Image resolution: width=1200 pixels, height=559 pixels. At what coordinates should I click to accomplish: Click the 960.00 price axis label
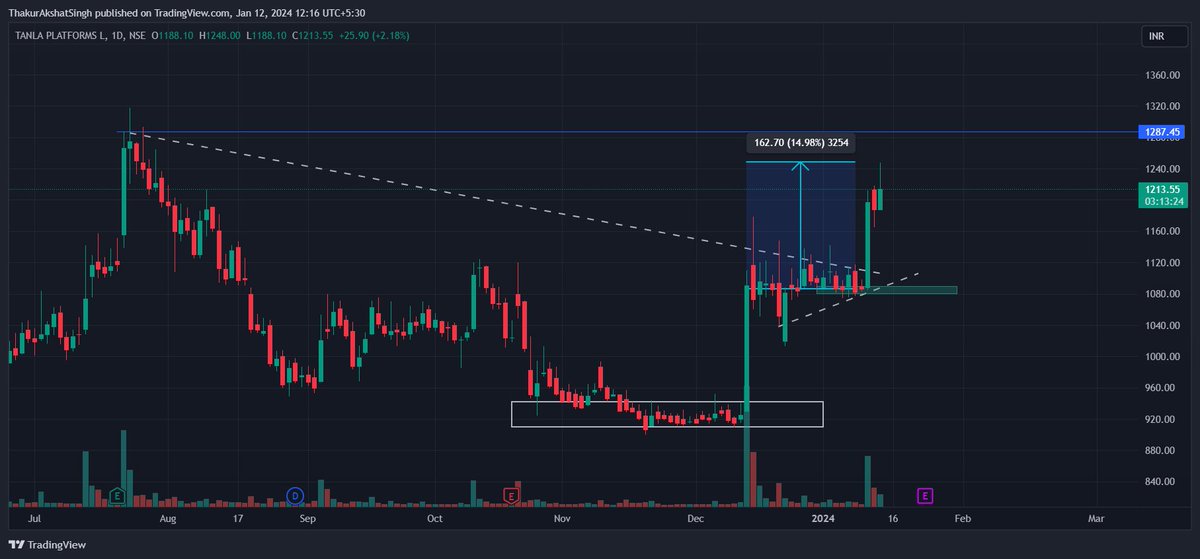tap(1161, 388)
